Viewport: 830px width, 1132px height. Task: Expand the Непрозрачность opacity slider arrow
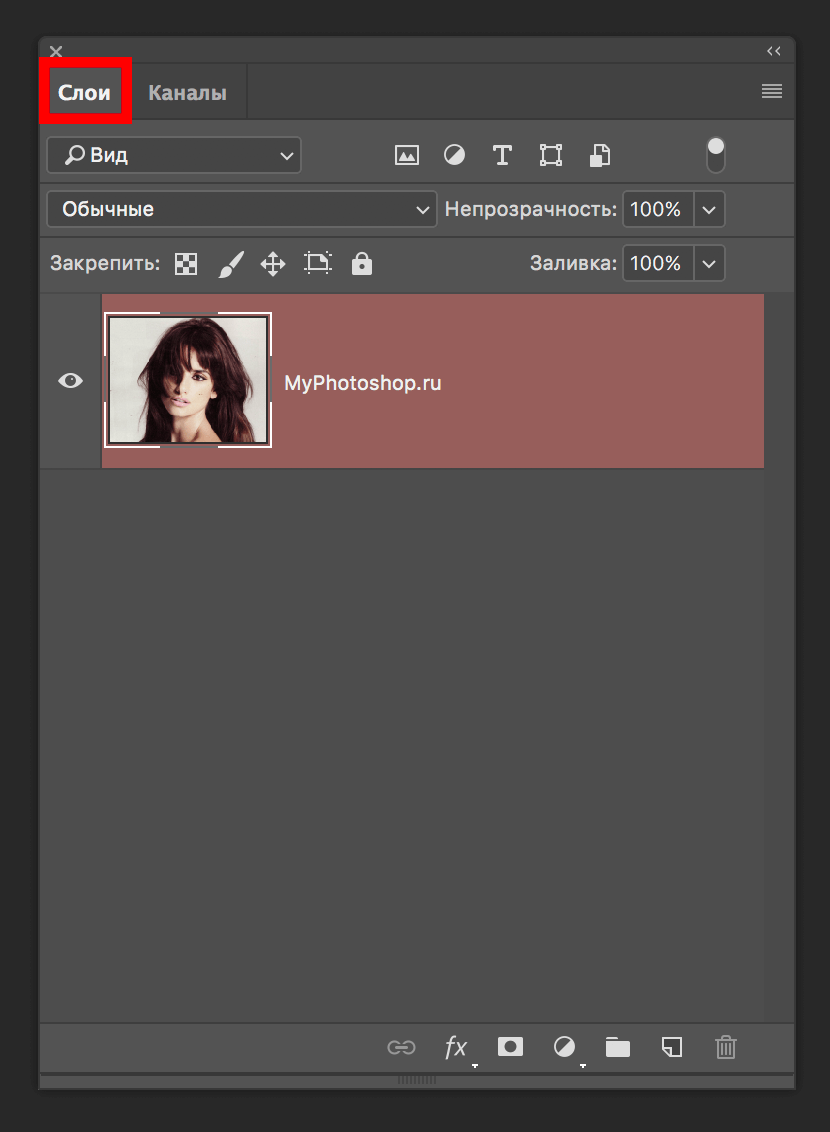point(709,210)
